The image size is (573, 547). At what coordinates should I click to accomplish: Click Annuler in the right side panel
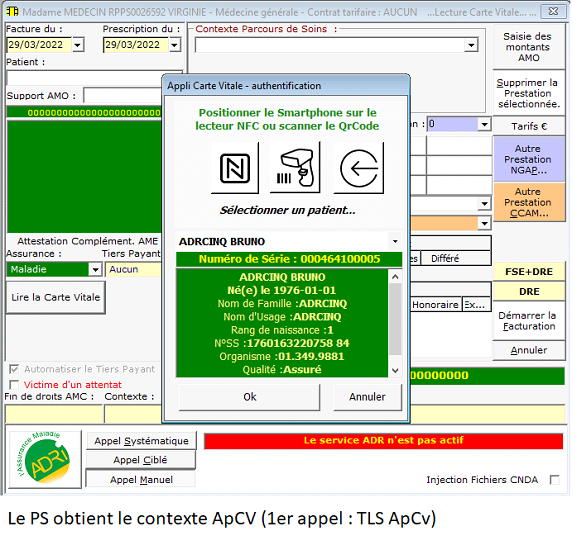pos(529,350)
